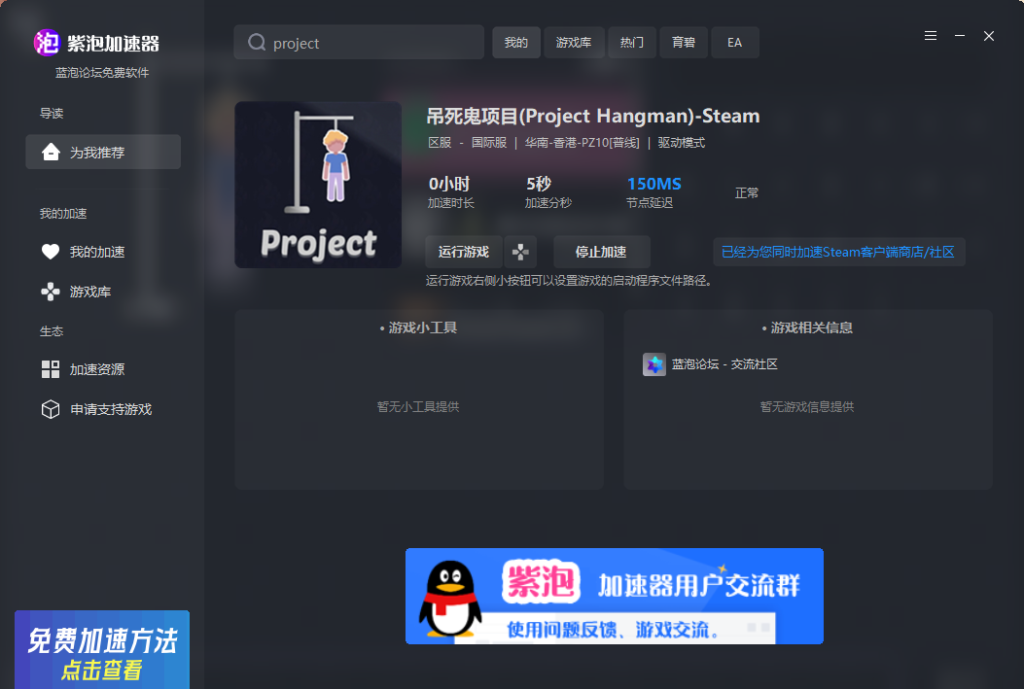The height and width of the screenshot is (689, 1024).
Task: Focus the search field containing project
Action: pyautogui.click(x=359, y=42)
